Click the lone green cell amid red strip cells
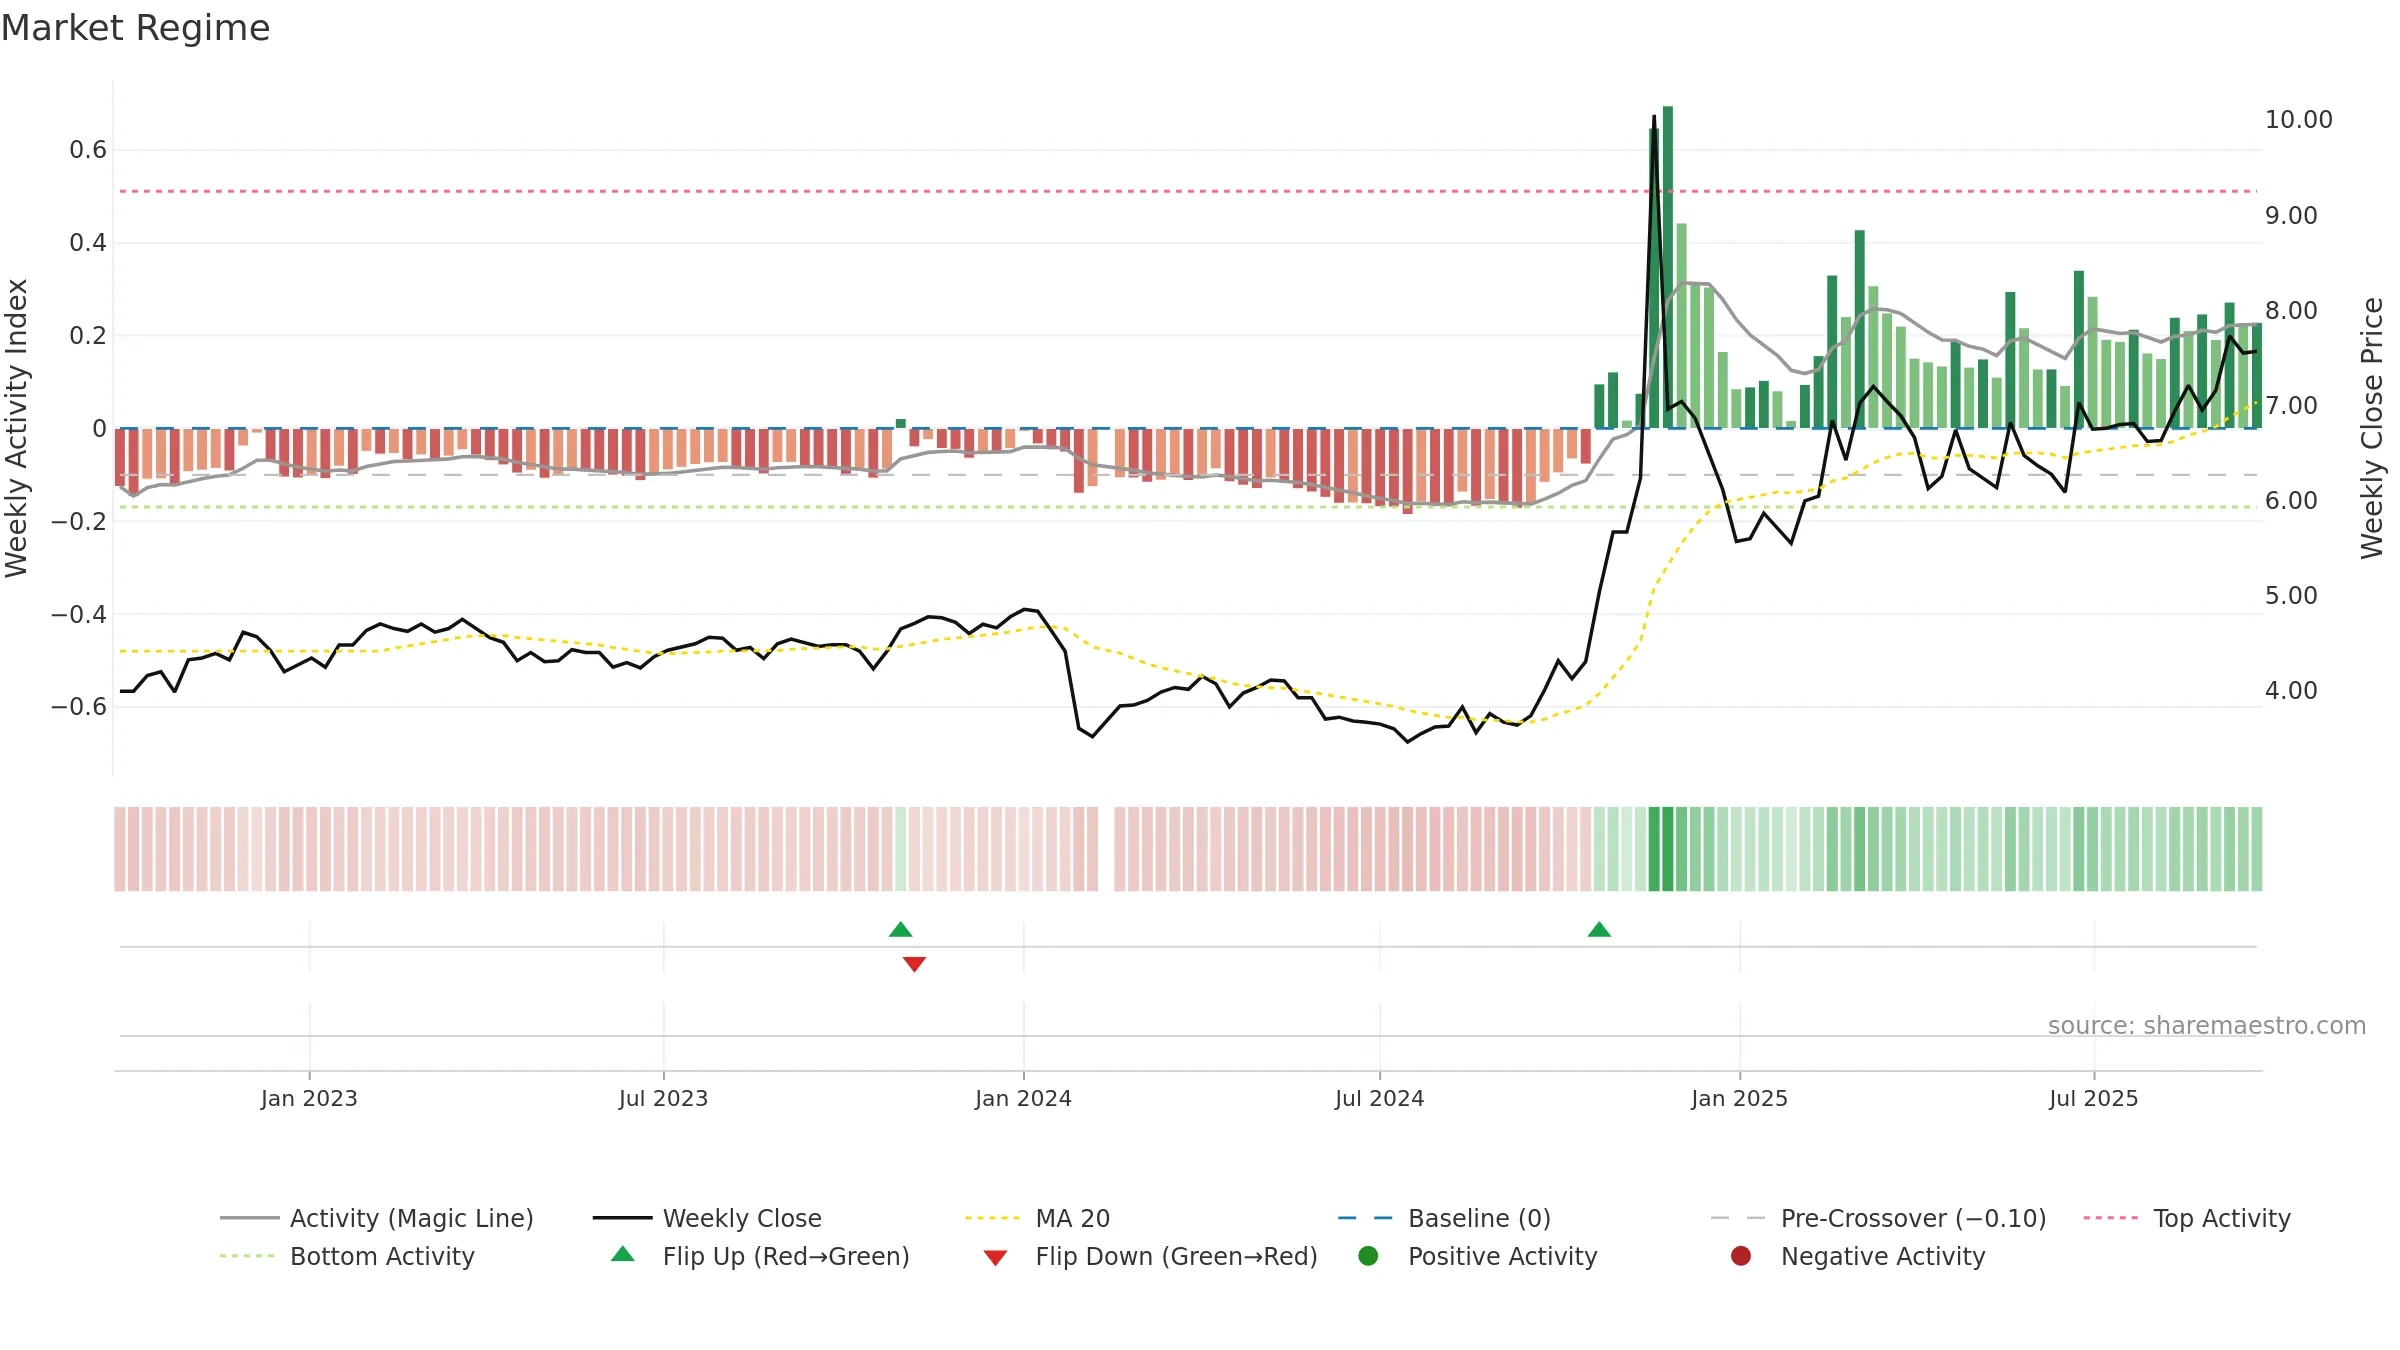This screenshot has height=1350, width=2400. pos(901,849)
